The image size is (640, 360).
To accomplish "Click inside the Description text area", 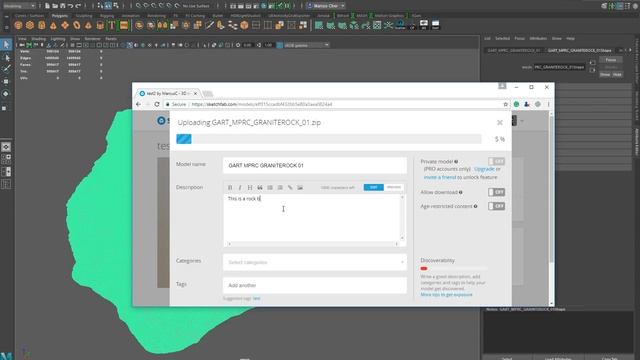I will 312,218.
